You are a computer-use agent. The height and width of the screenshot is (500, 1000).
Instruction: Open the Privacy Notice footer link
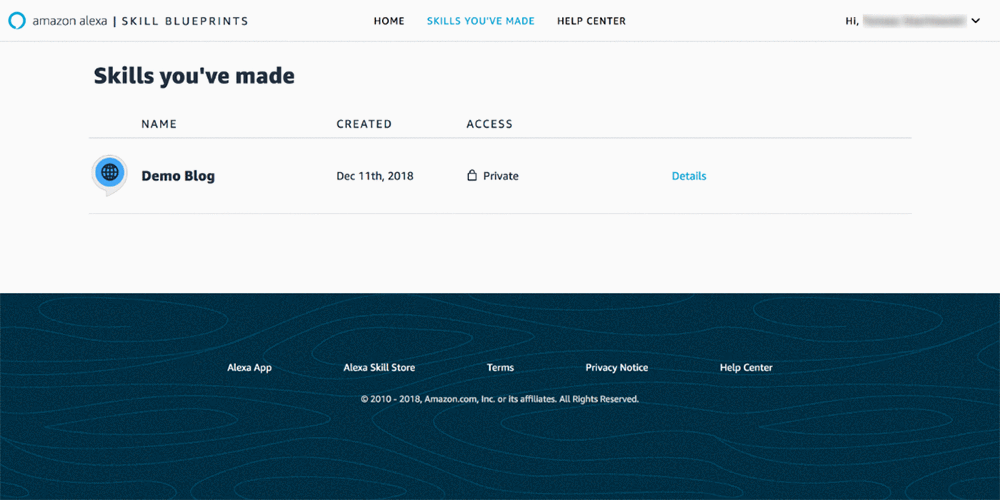617,367
